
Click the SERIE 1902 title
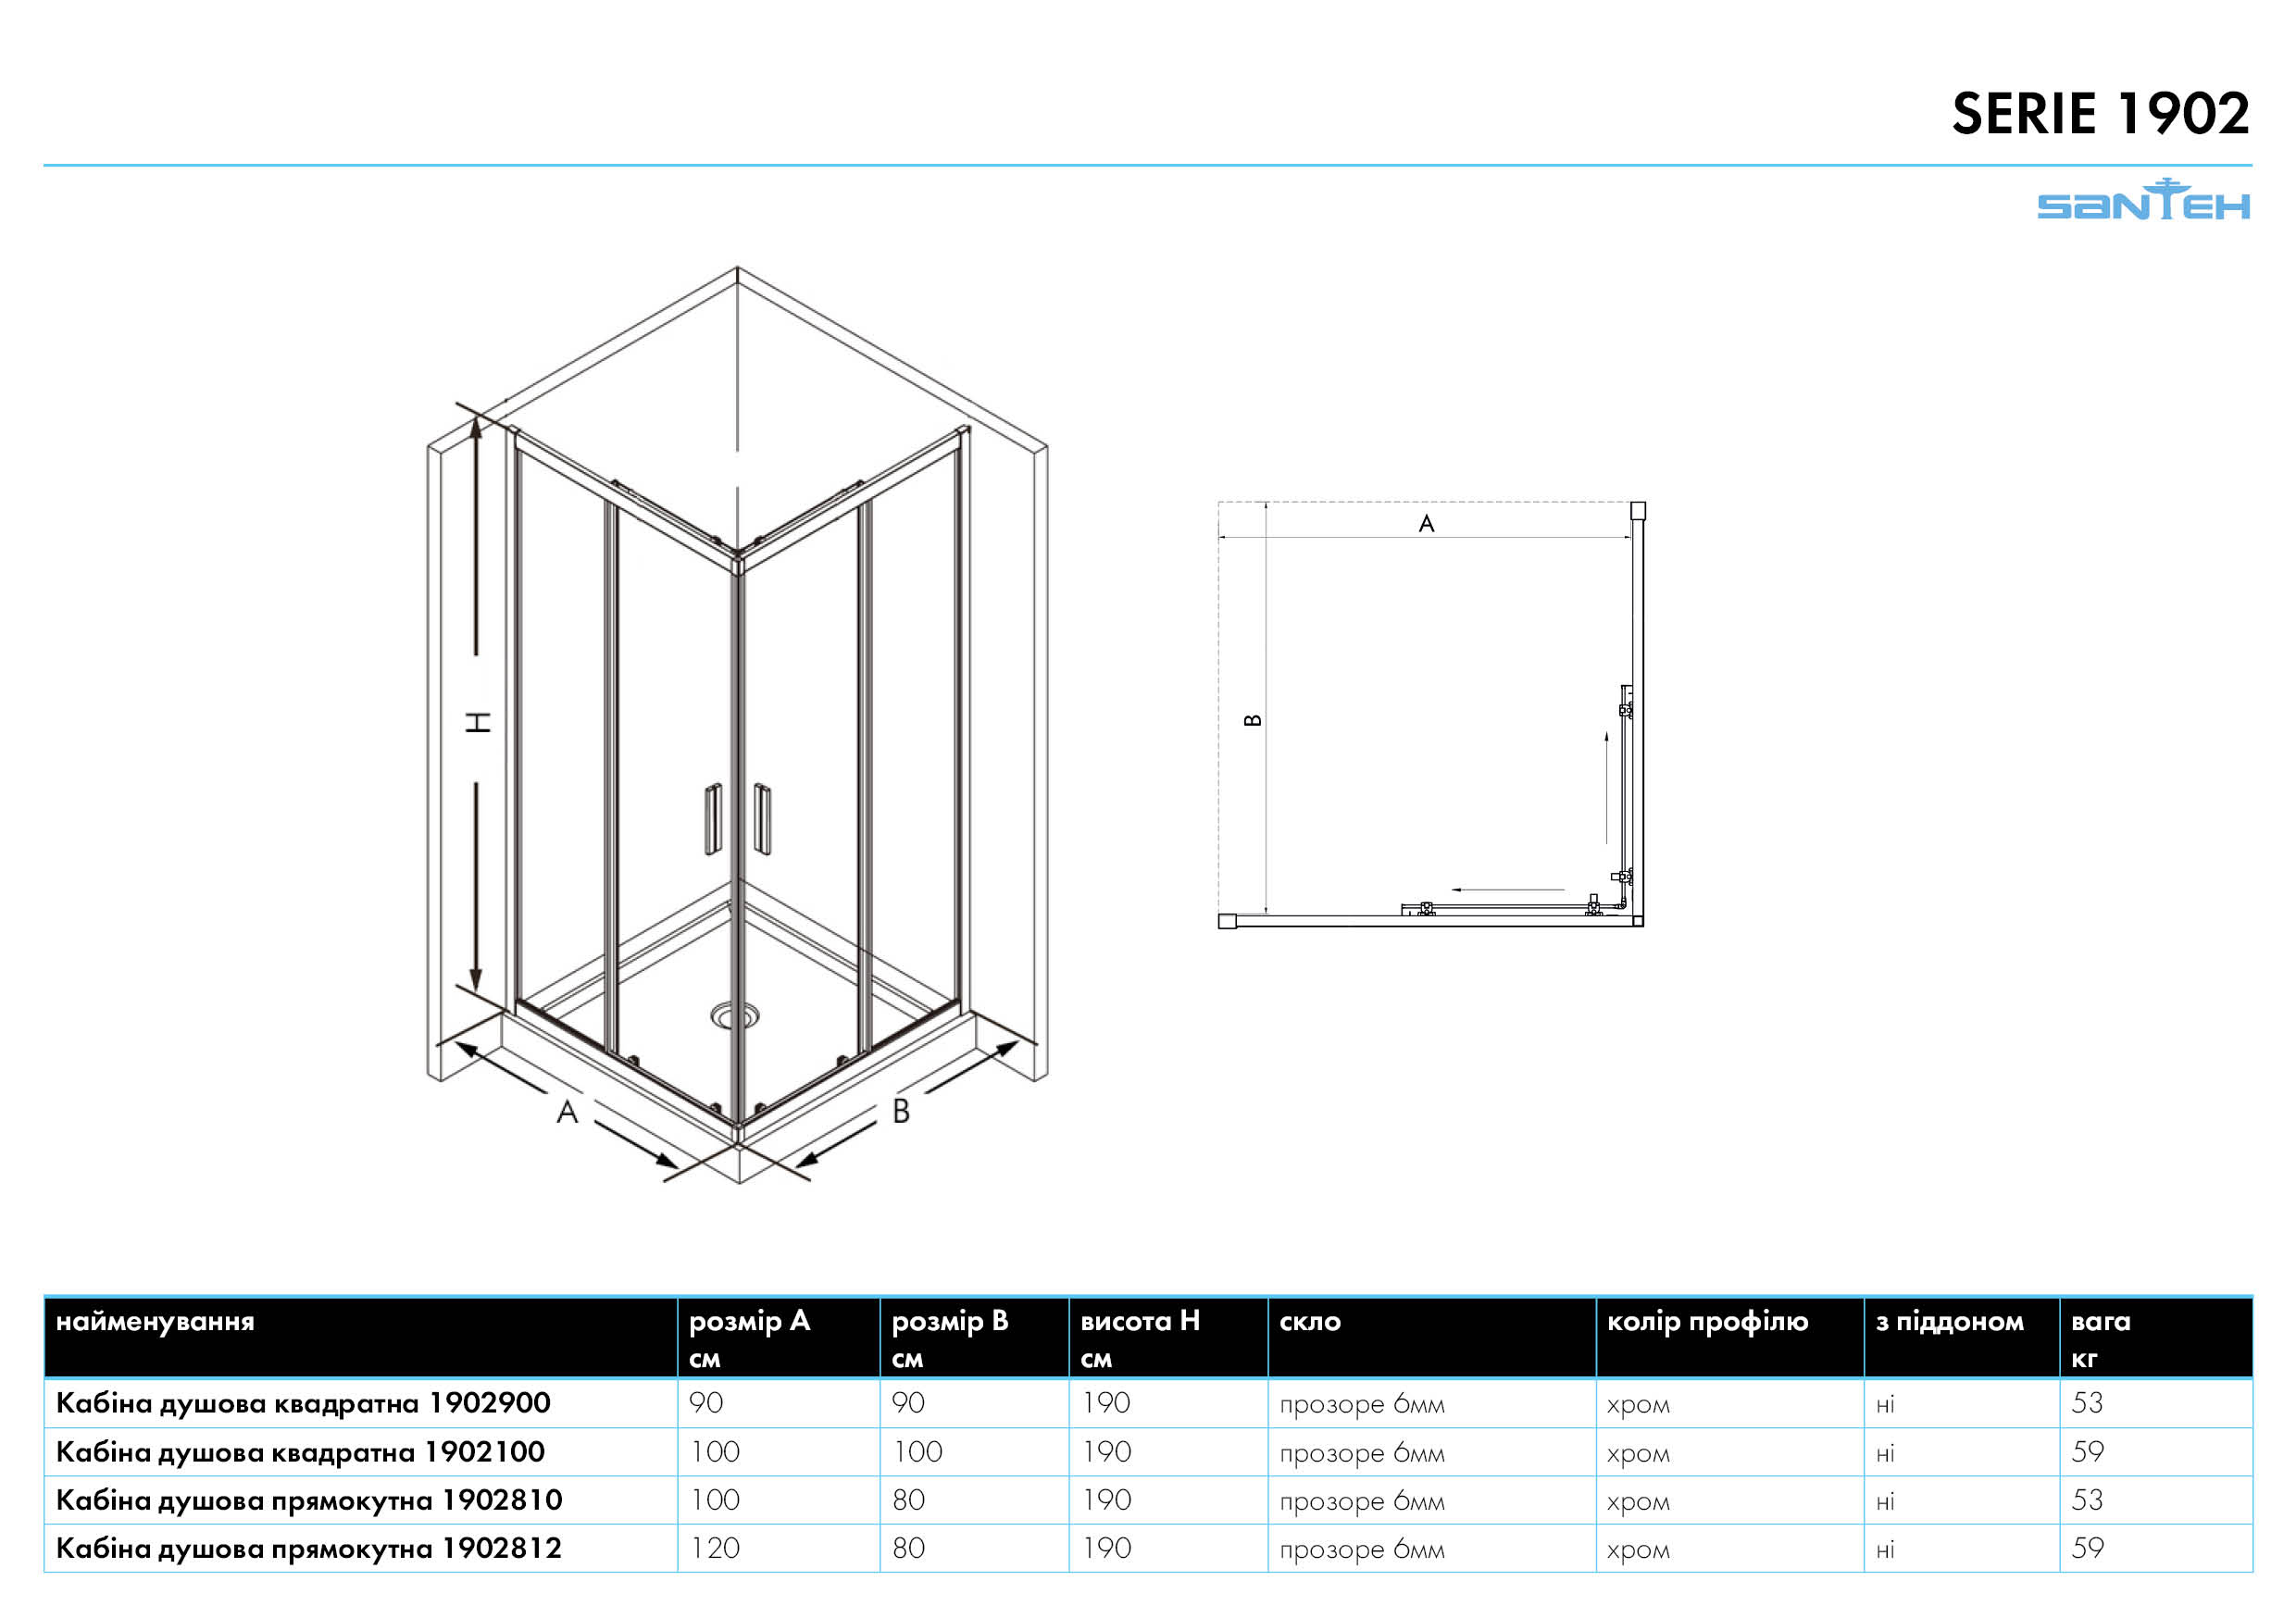2100,114
